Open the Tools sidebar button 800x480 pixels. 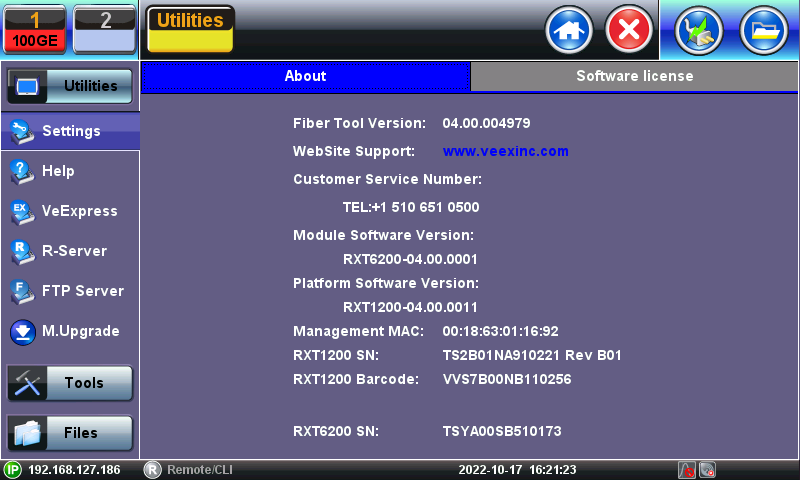(x=70, y=383)
